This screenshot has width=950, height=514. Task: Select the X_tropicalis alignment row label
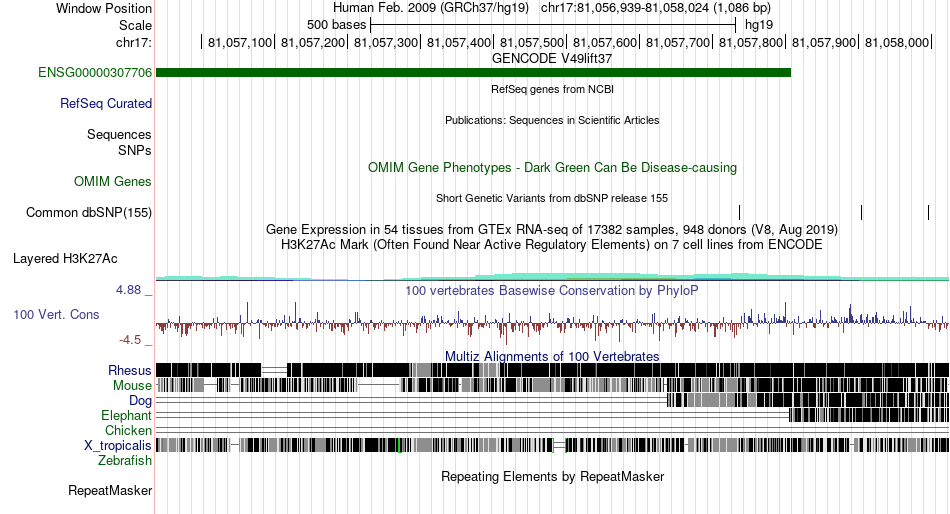(x=118, y=446)
